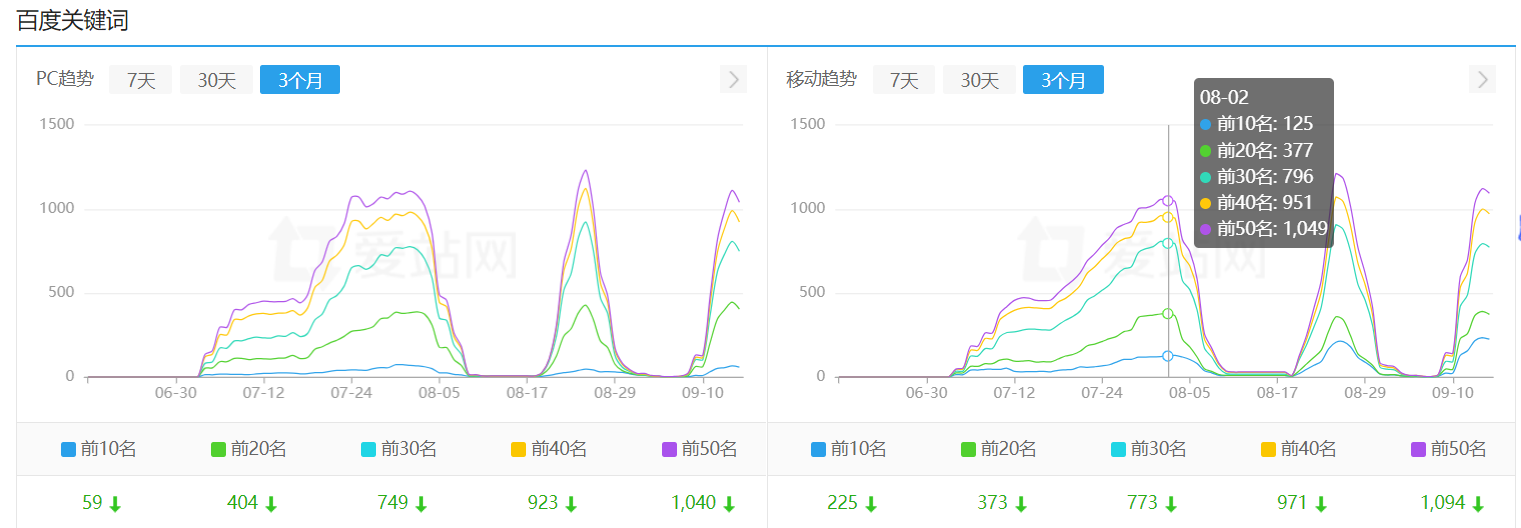Toggle 前40名 legend in PC chart

click(x=548, y=449)
